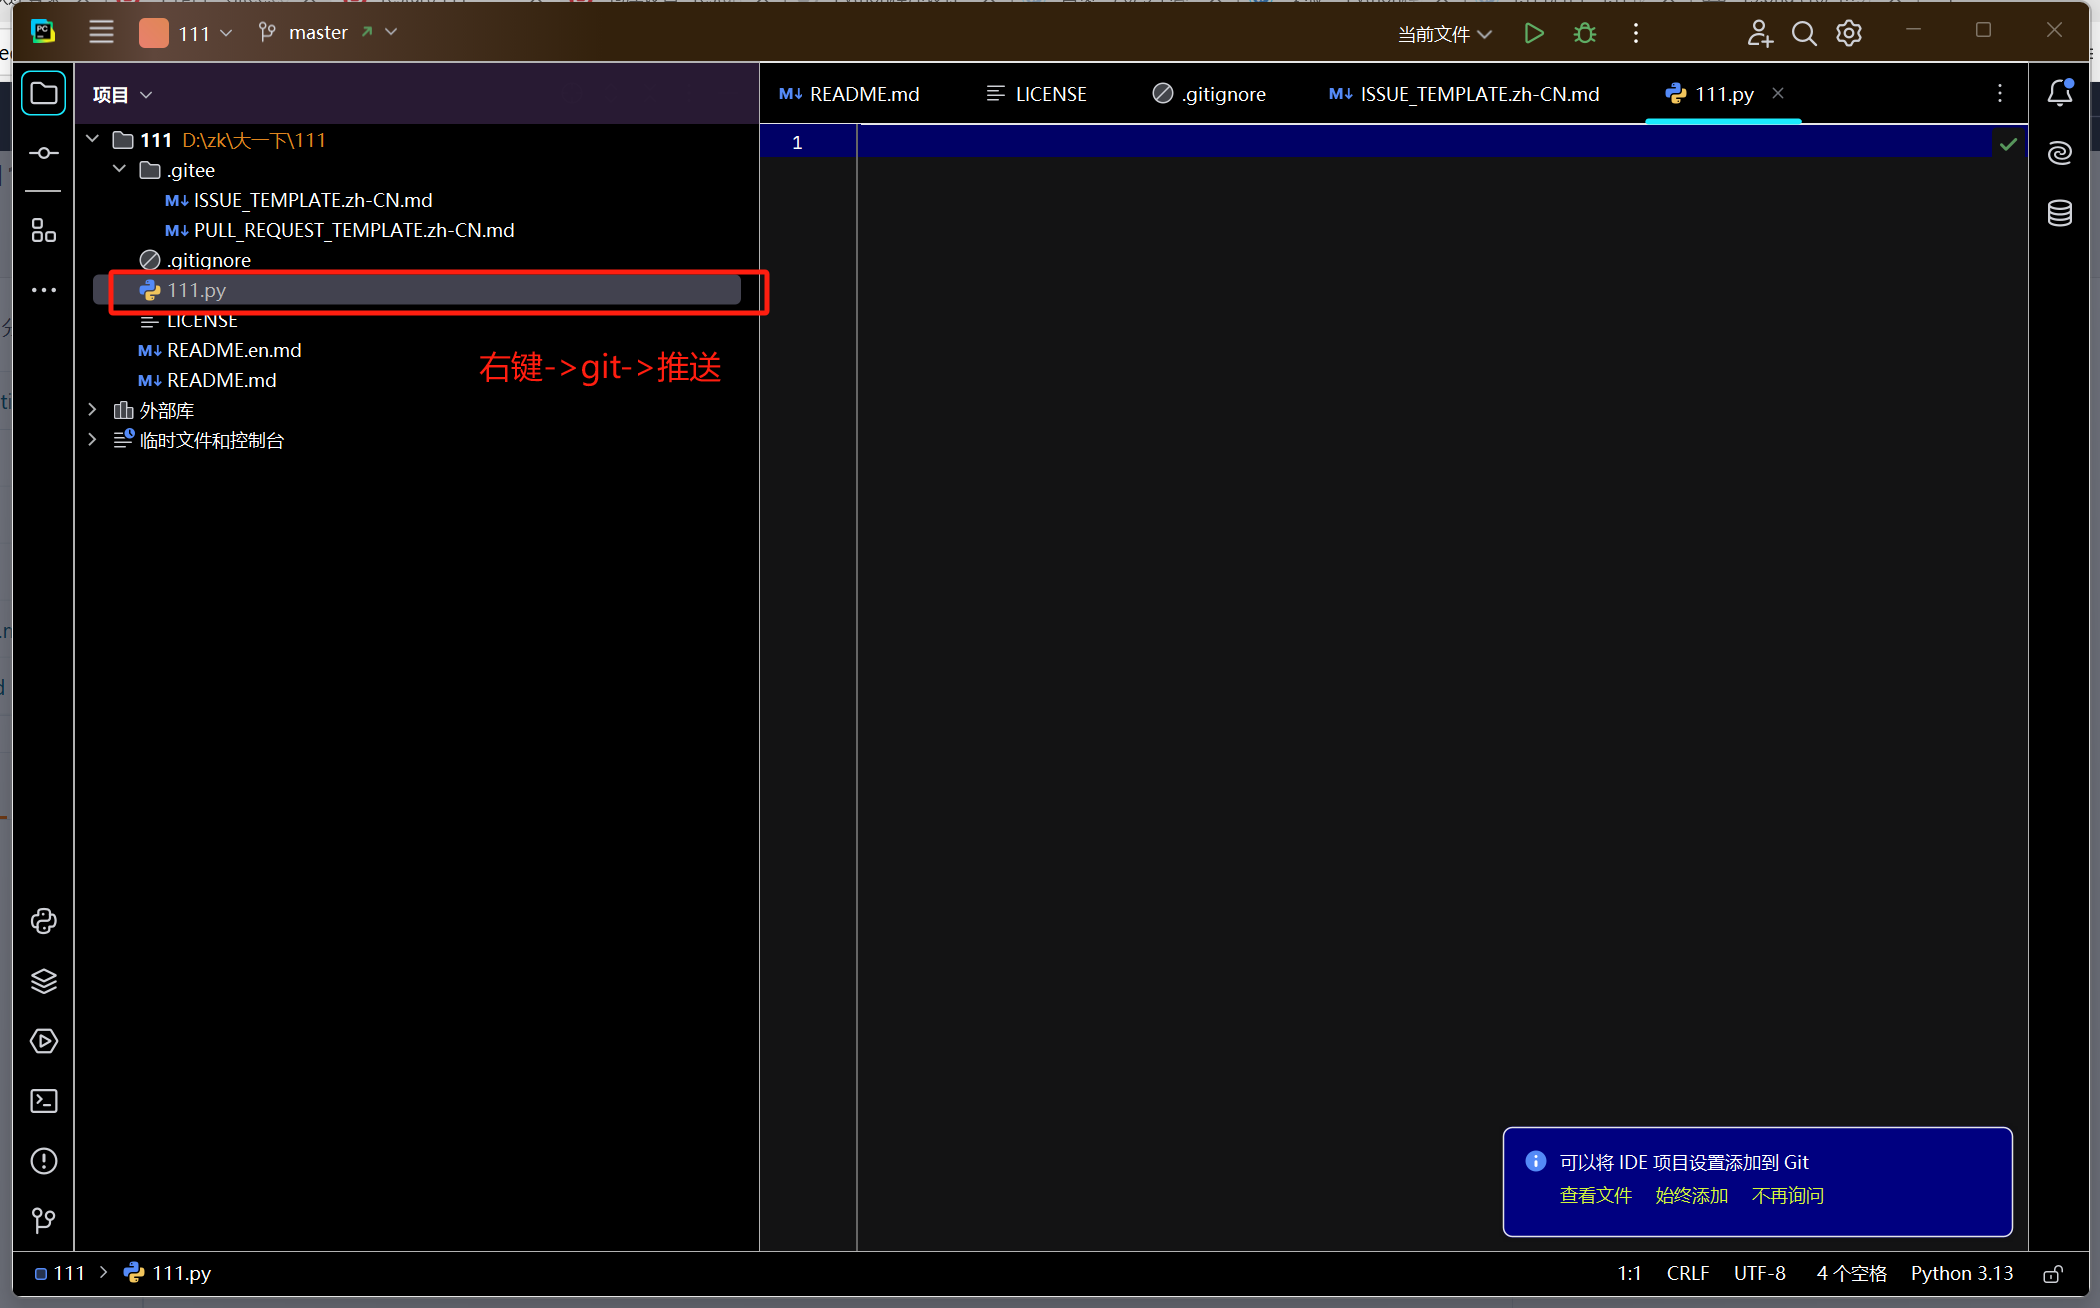Screen dimensions: 2100x1308
Task: Open the Commit tool window icon
Action: click(43, 153)
